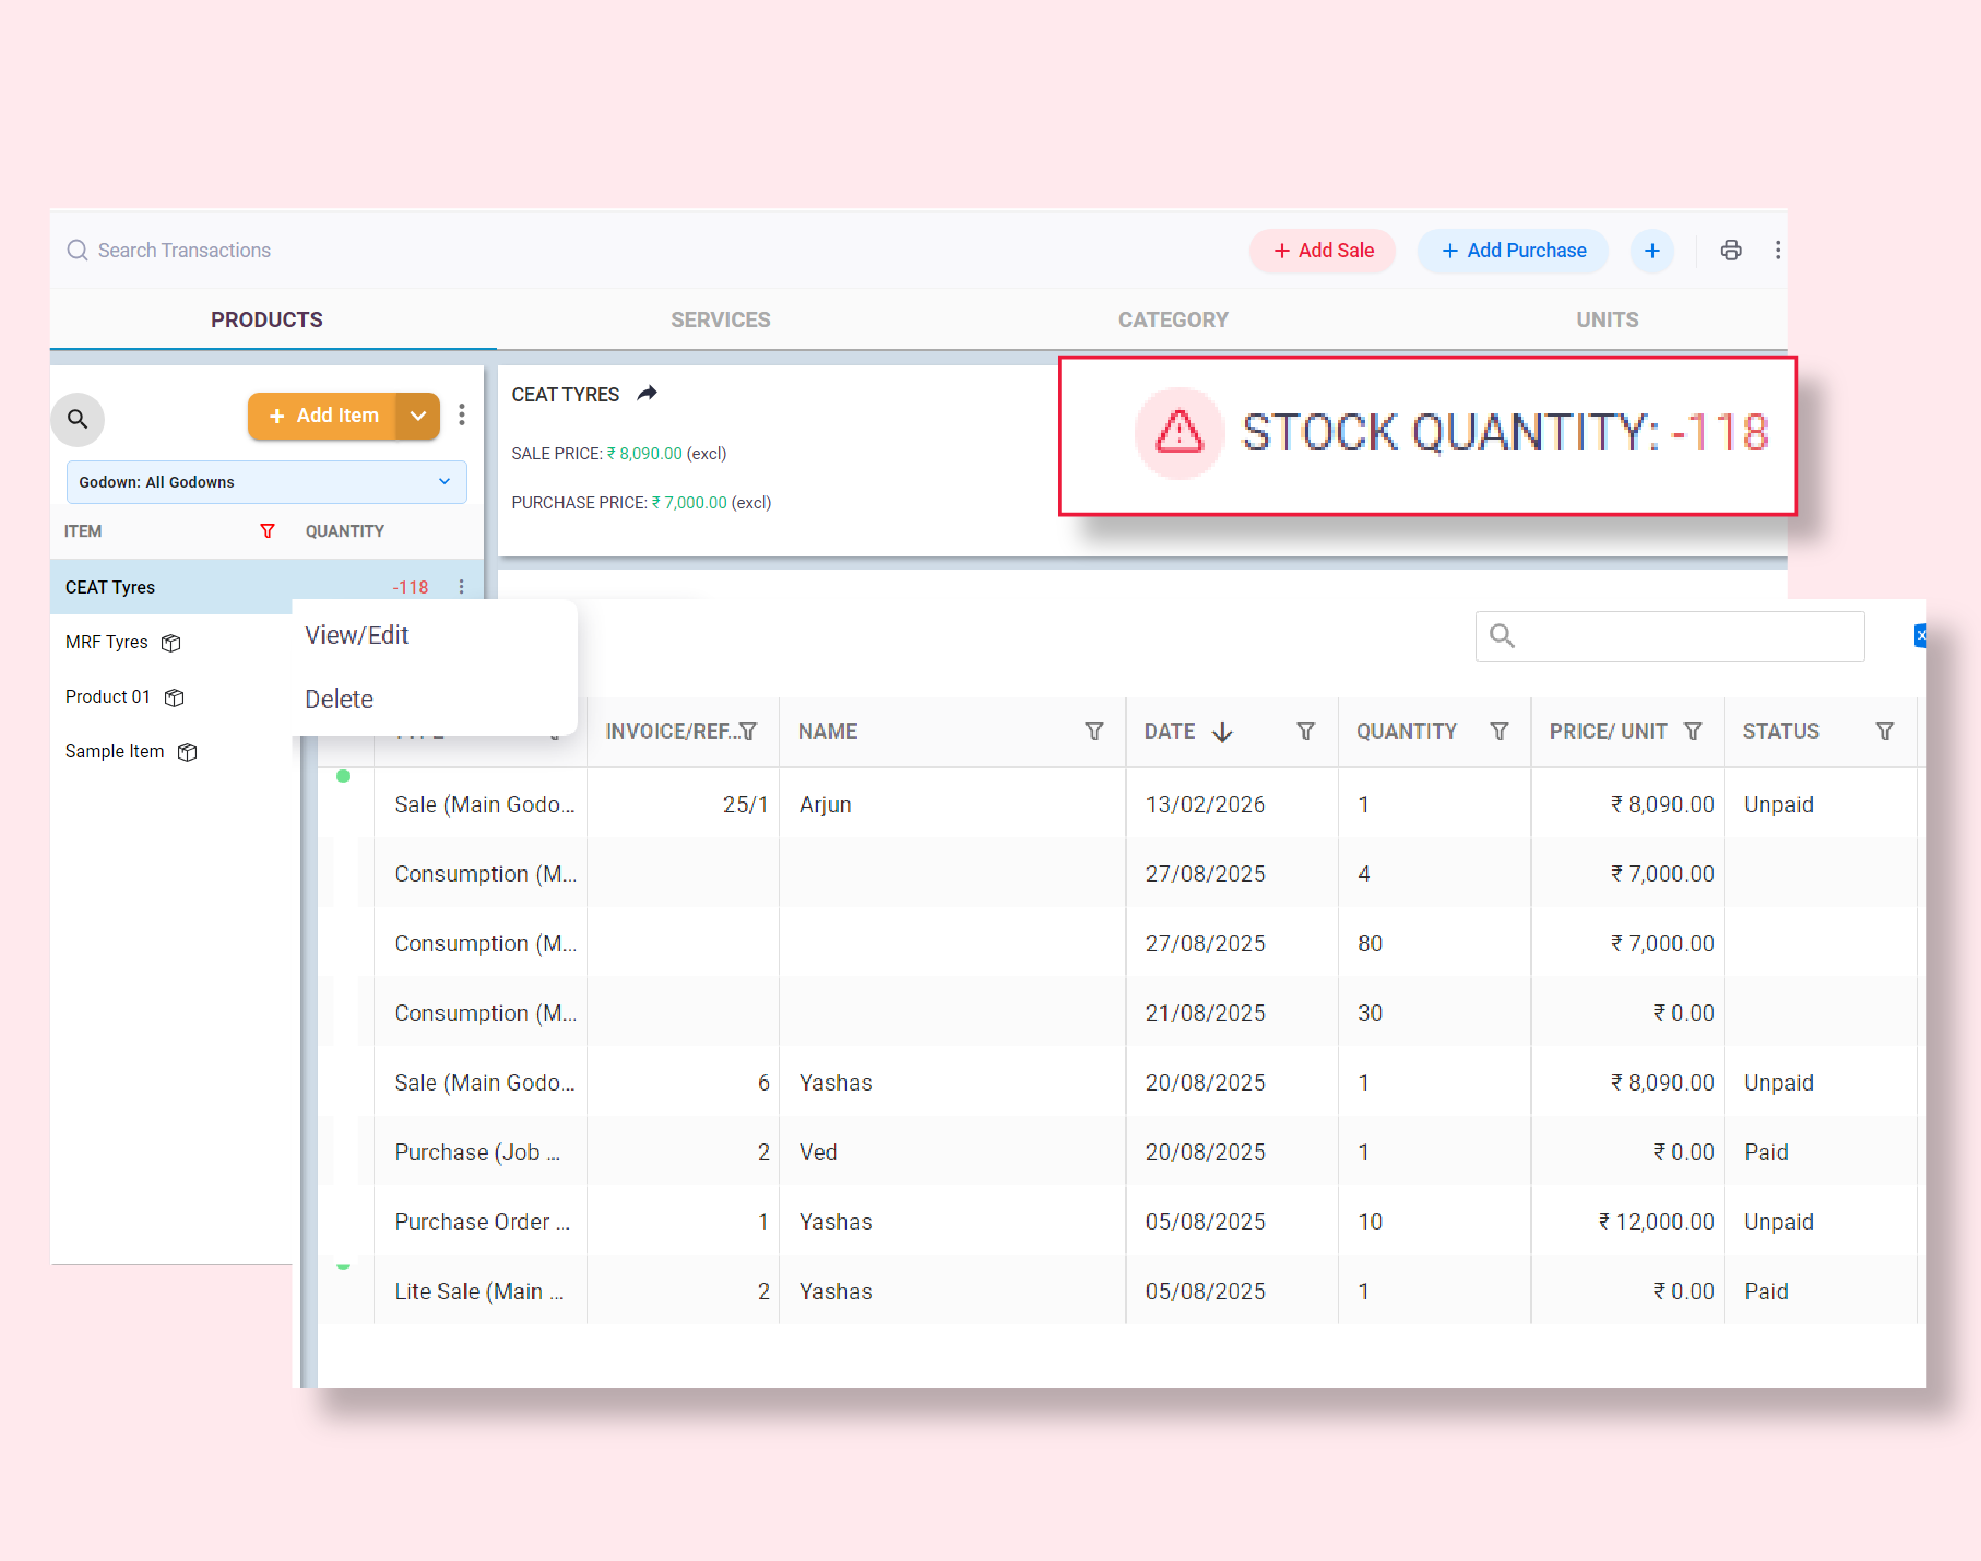This screenshot has height=1561, width=1981.
Task: Open the share arrow beside CEAT TYRES
Action: 647,393
